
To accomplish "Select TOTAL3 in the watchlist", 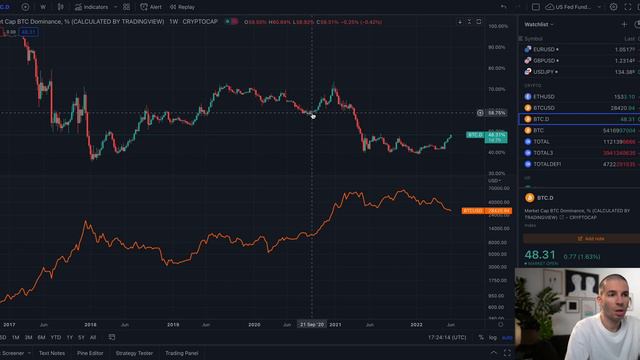I will point(580,153).
